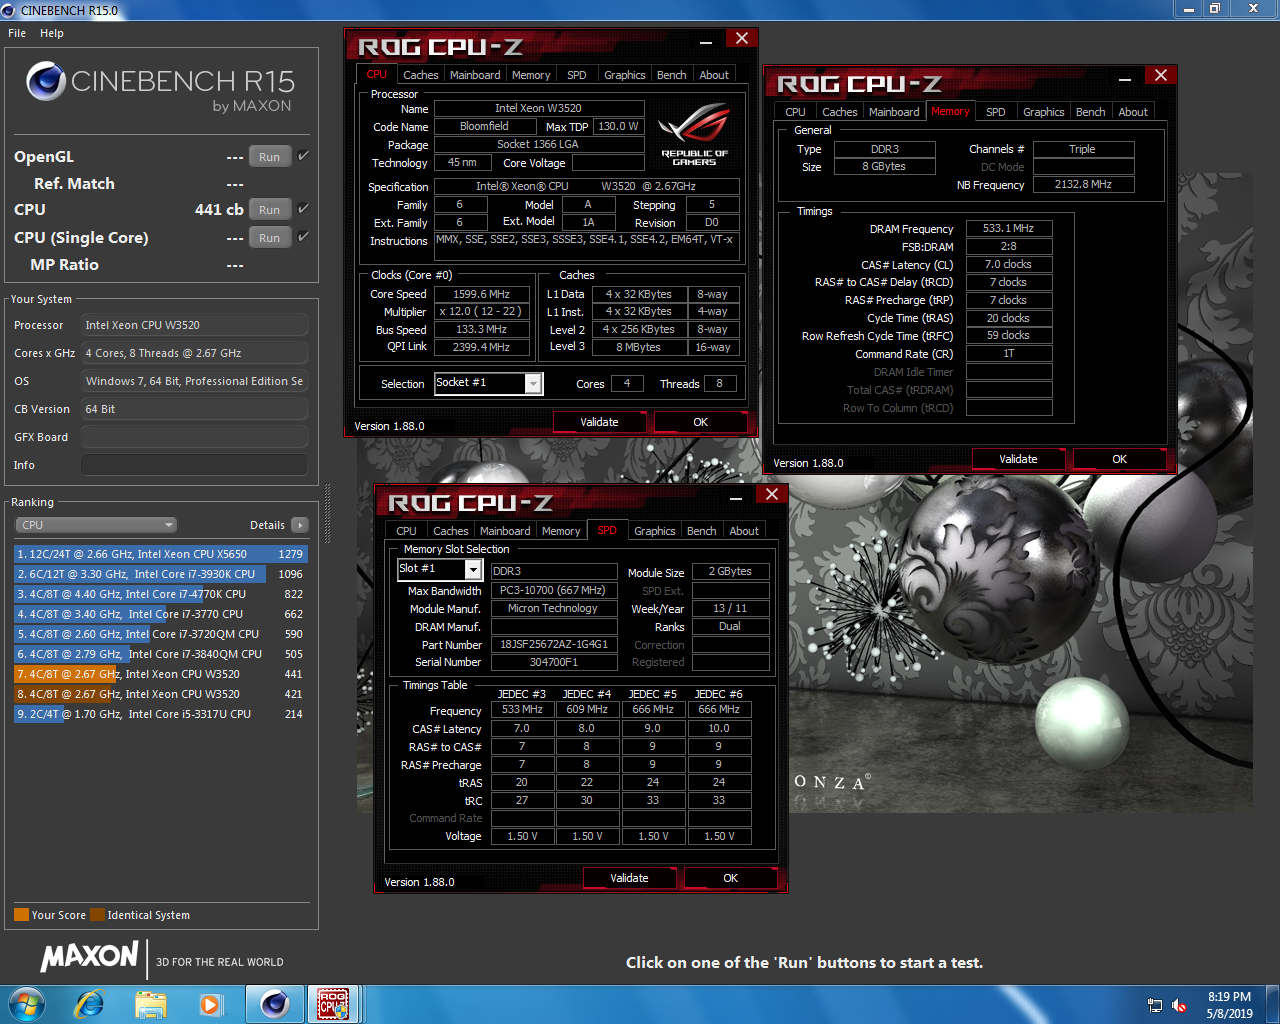Click the Max Bandwidth PC3-10700 field
The image size is (1280, 1024).
coord(554,590)
